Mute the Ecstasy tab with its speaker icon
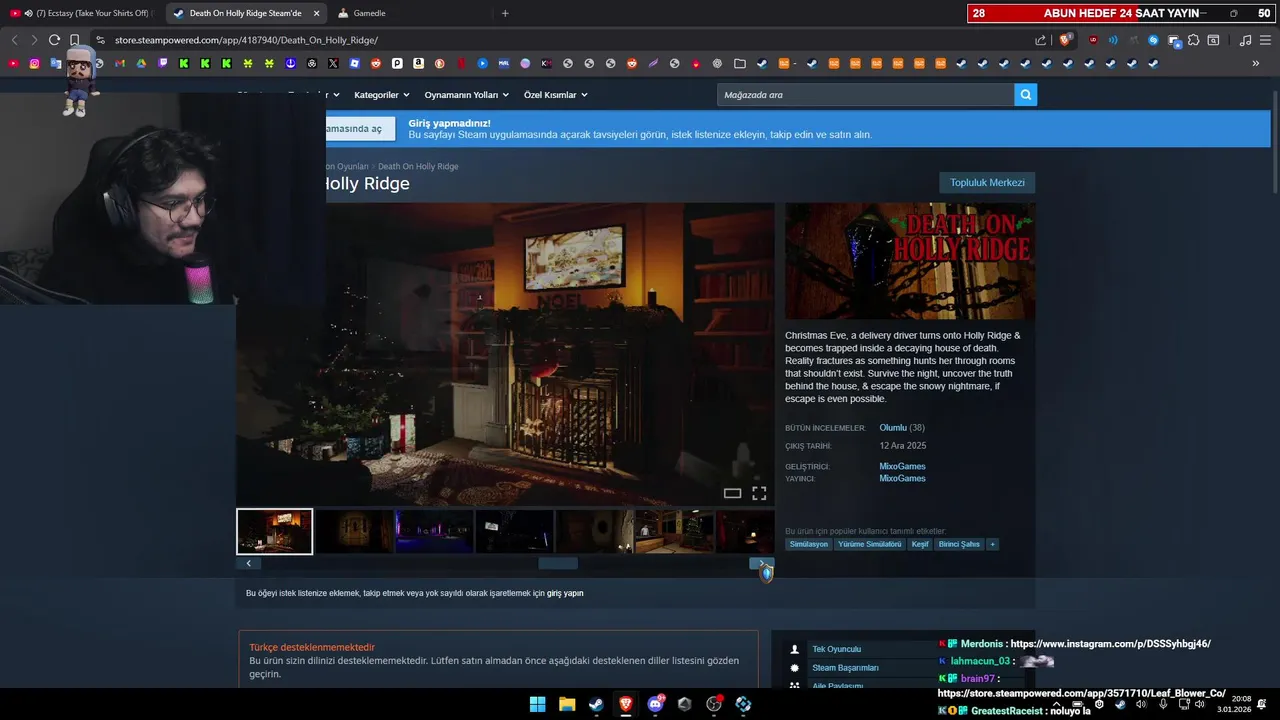This screenshot has width=1280, height=720. 28,13
